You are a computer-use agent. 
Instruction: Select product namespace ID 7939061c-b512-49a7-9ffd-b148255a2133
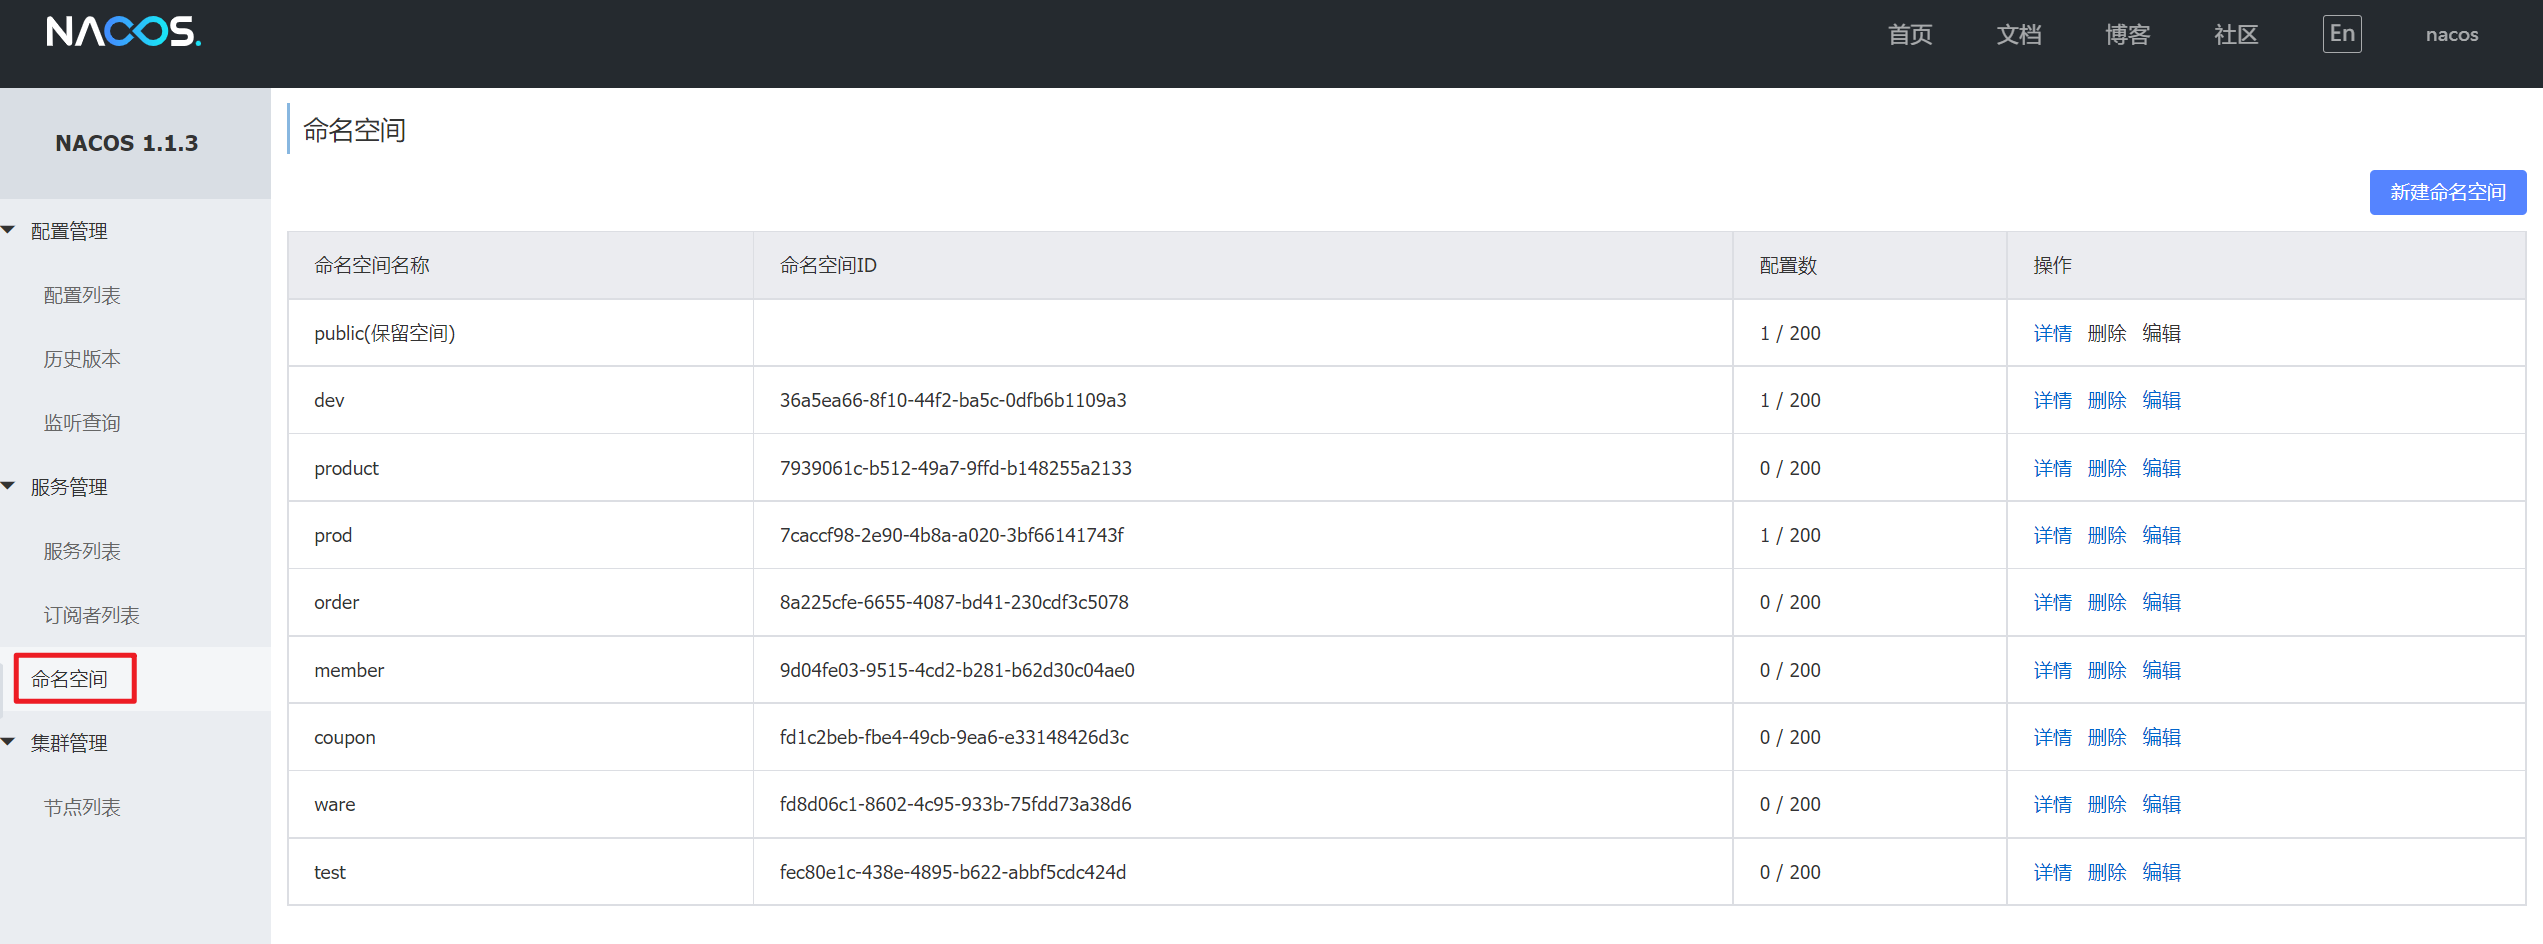pos(956,468)
